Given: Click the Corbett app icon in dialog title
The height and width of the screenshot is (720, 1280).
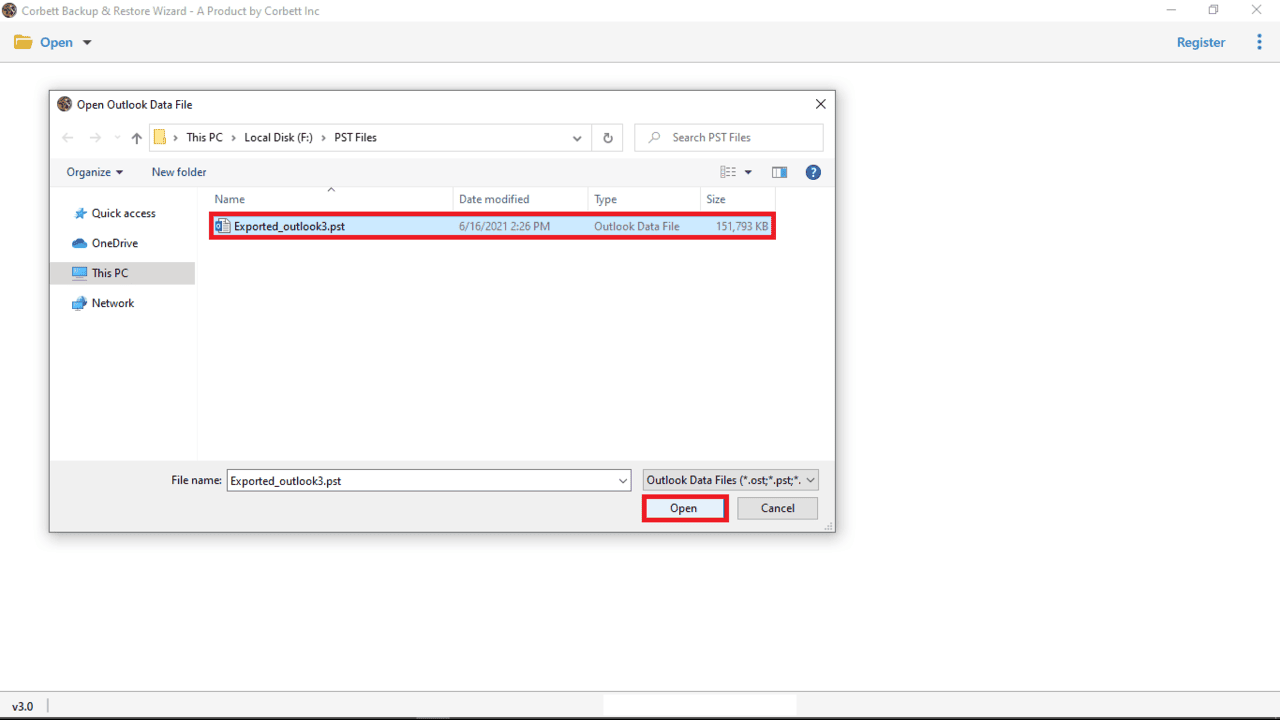Looking at the screenshot, I should (x=65, y=104).
